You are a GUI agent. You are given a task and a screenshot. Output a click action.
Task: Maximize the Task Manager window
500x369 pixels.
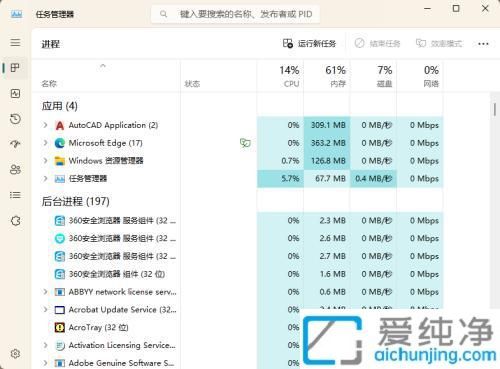[456, 8]
